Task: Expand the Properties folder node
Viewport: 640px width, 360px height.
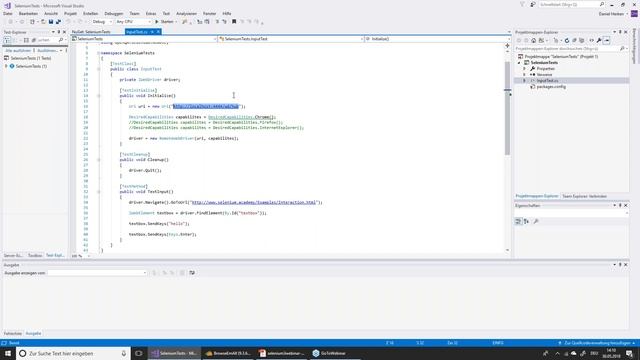Action: 524,69
